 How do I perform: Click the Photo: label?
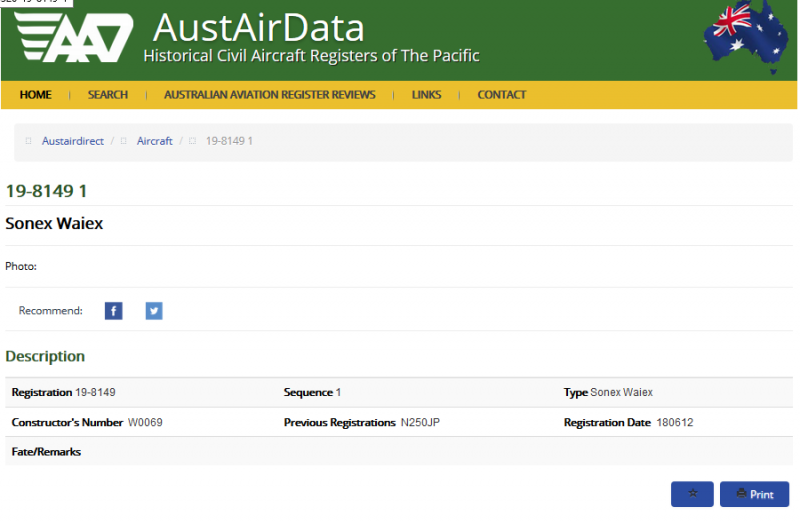[x=21, y=266]
